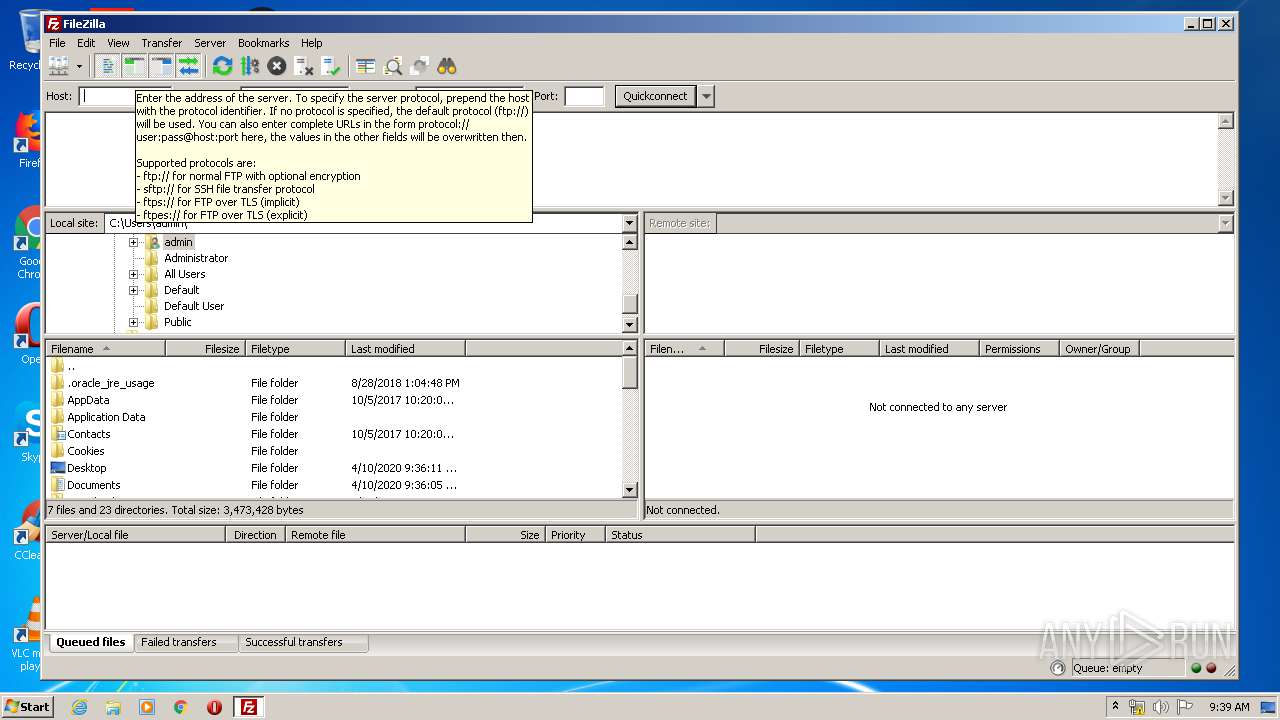Sort local files by Filesize column
The width and height of the screenshot is (1280, 720).
(206, 349)
